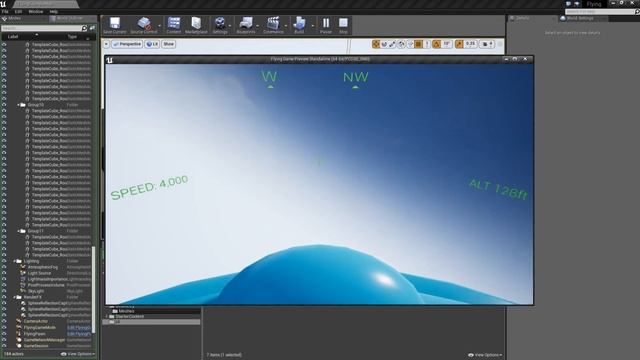Open the Settings toolbar icon
The image size is (640, 360).
tap(220, 25)
